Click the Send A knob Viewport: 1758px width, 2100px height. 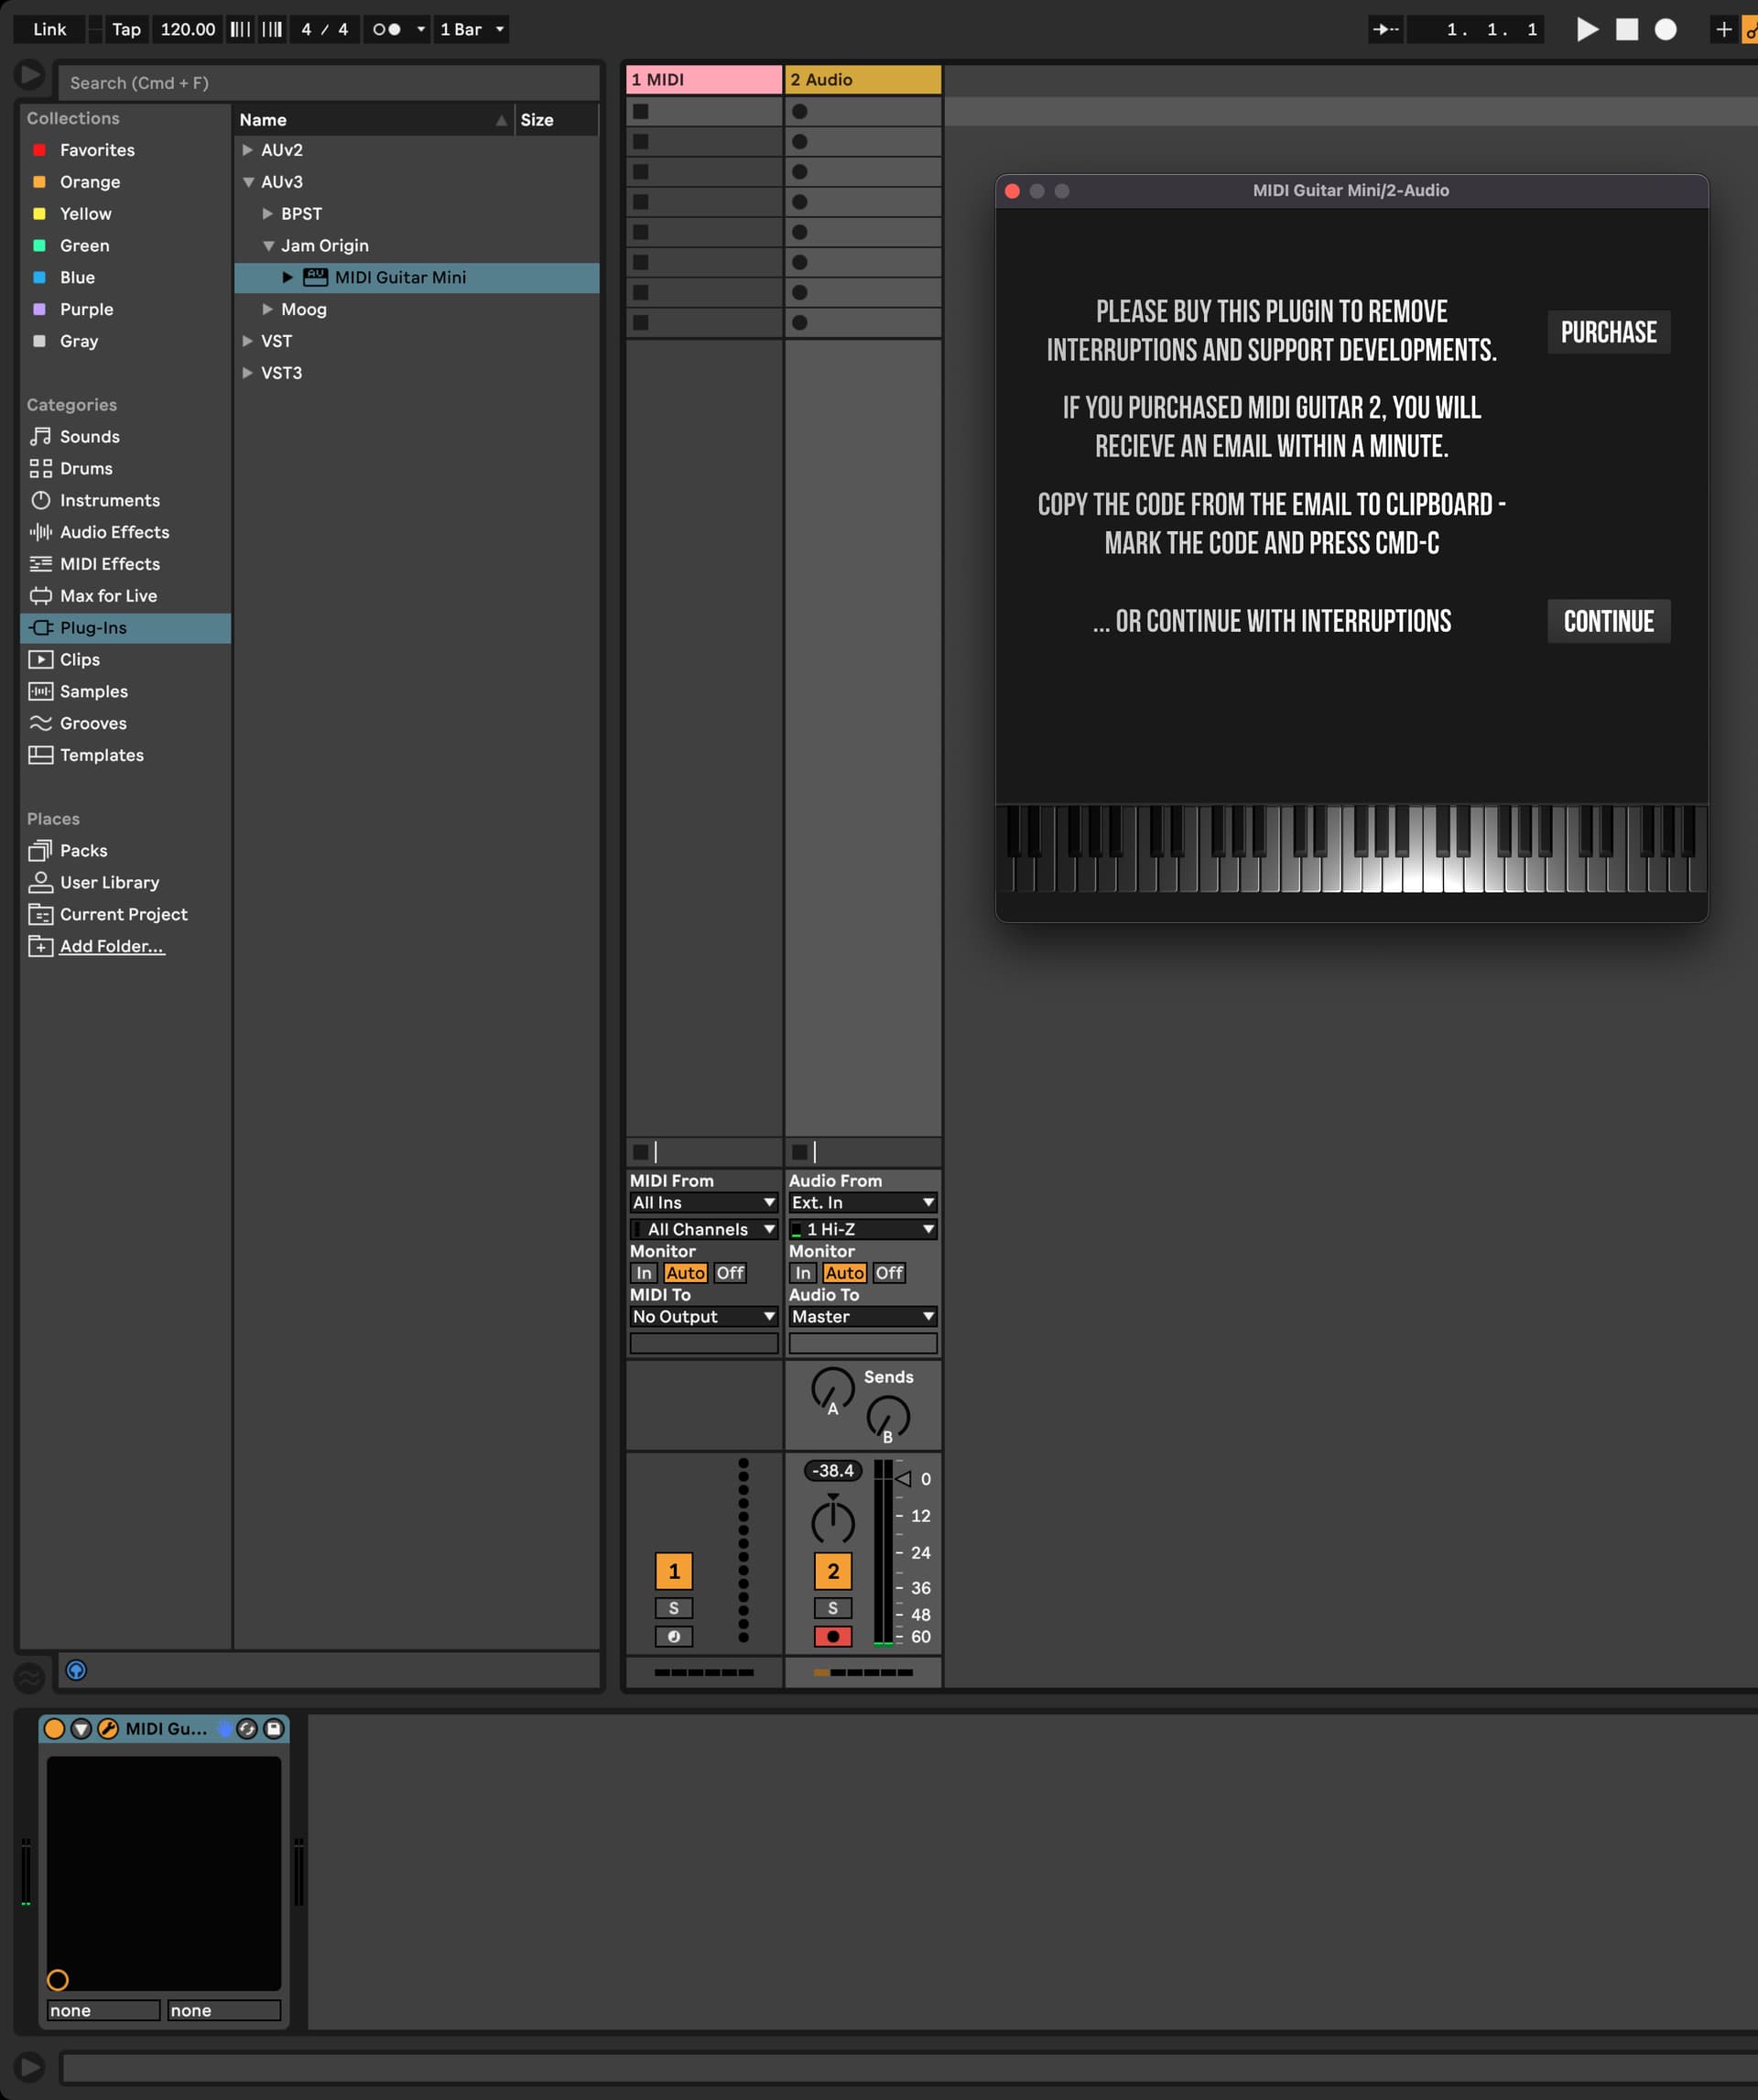tap(833, 1390)
